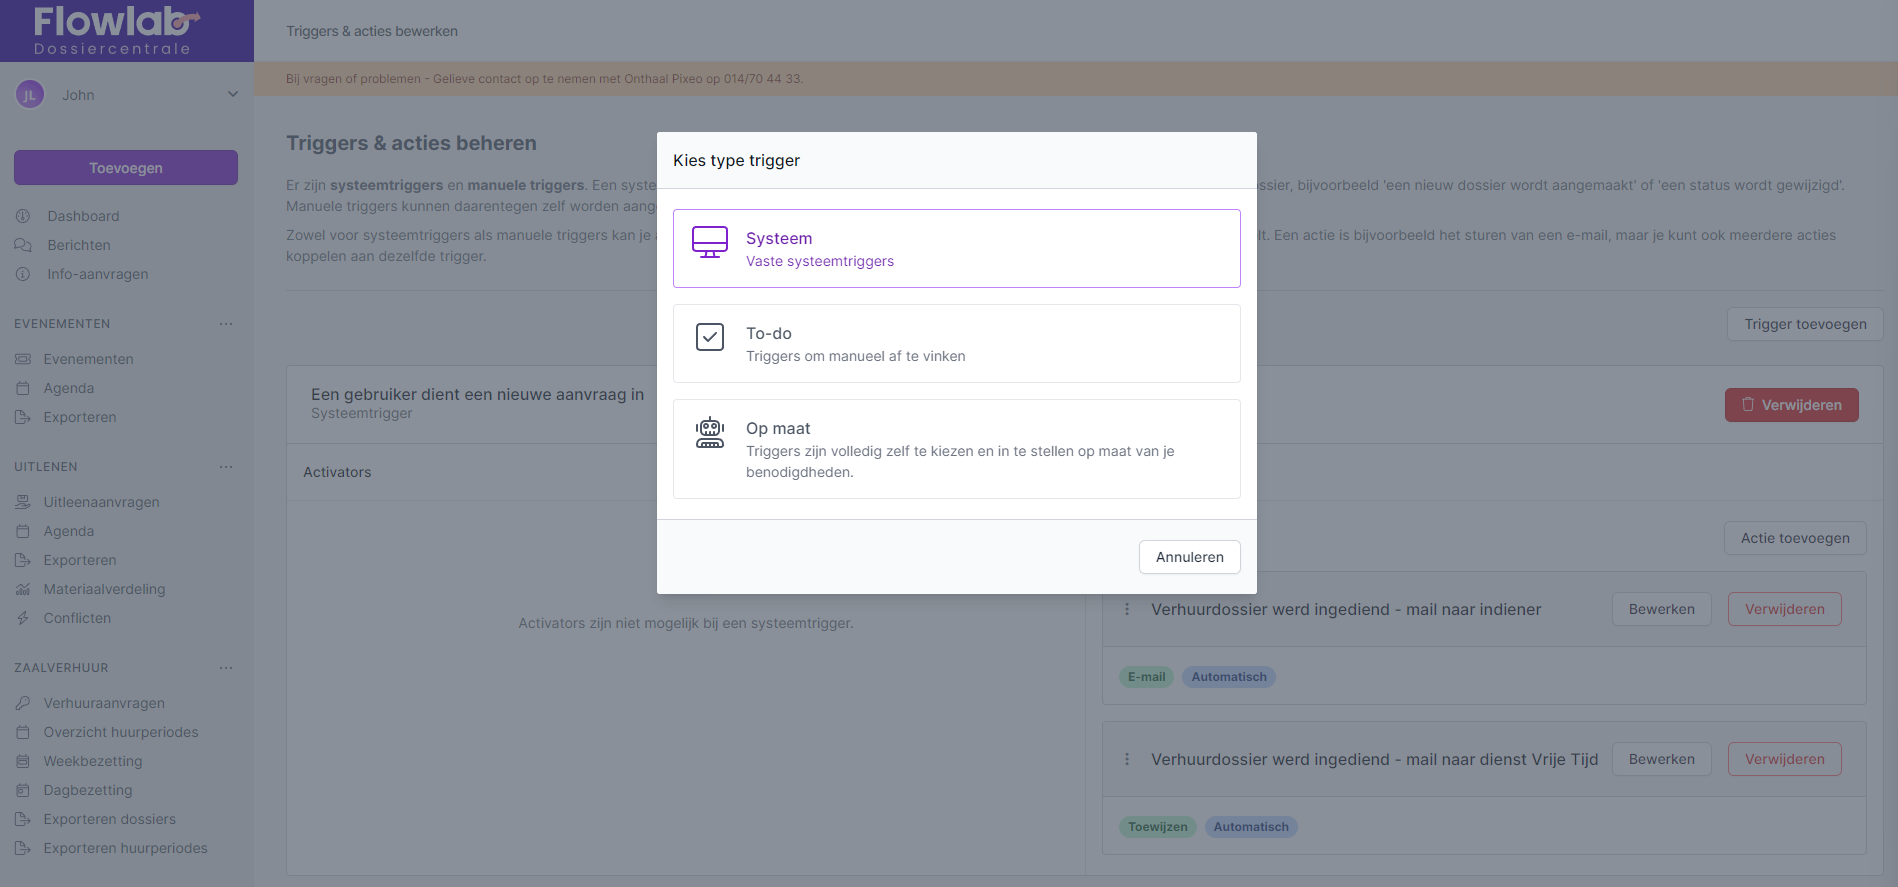The image size is (1898, 887).
Task: Click the monitor icon for Systeem trigger
Action: (710, 242)
